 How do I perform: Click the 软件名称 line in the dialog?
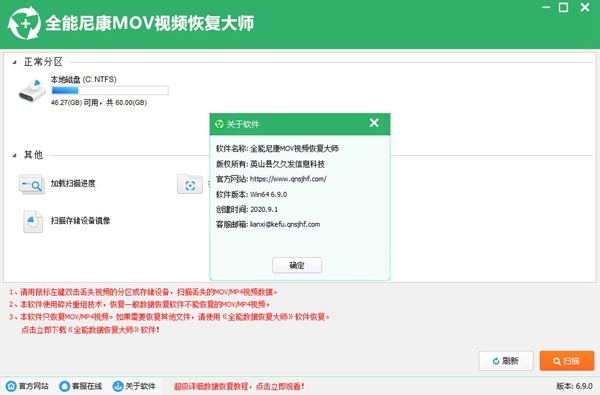click(277, 149)
